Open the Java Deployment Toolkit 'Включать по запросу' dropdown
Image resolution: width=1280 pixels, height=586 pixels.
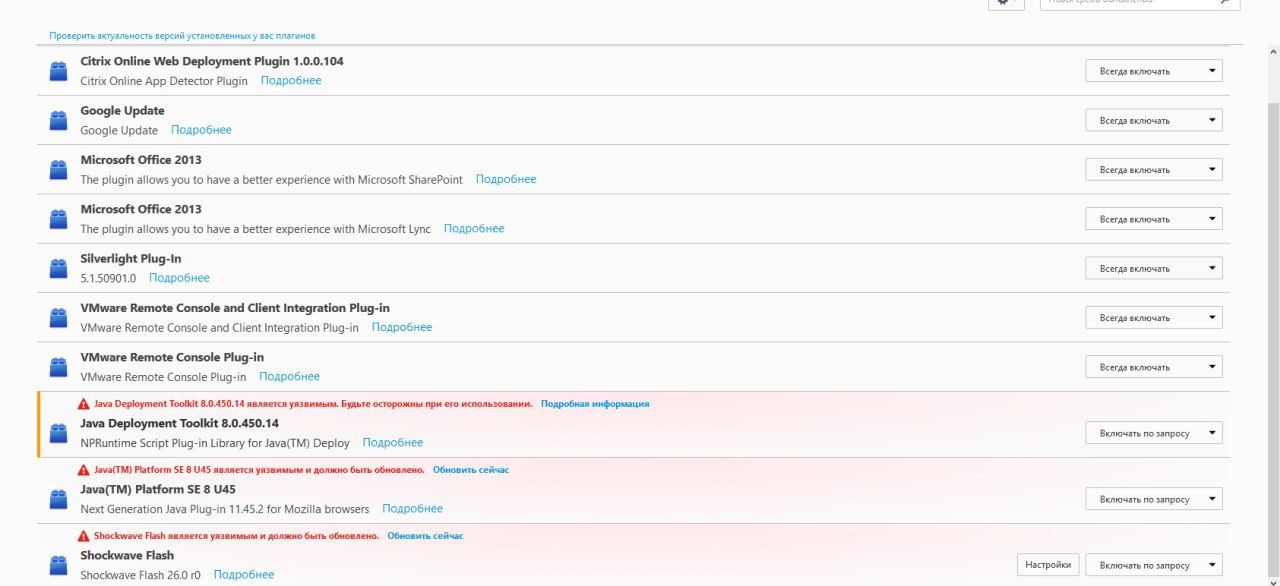(1154, 433)
